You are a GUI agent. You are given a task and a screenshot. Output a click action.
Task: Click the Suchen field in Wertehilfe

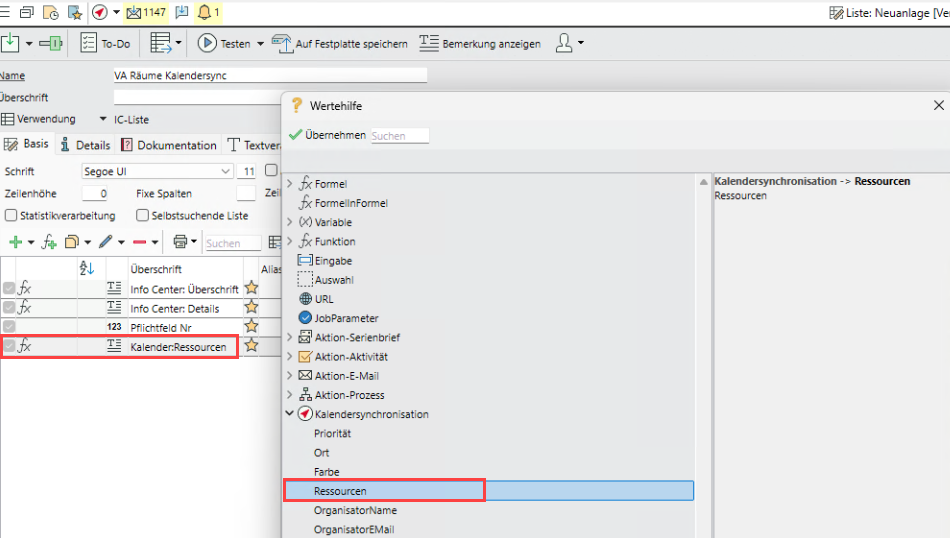click(399, 135)
